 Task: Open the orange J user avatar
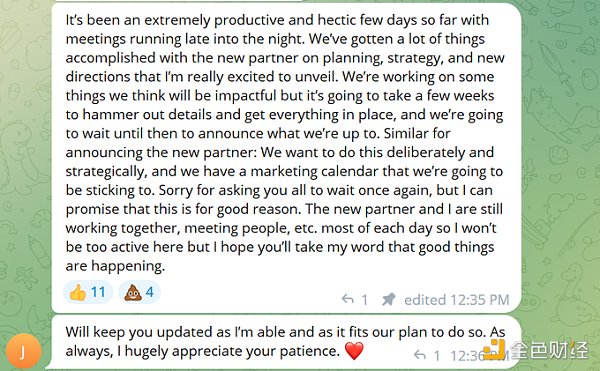tap(24, 351)
